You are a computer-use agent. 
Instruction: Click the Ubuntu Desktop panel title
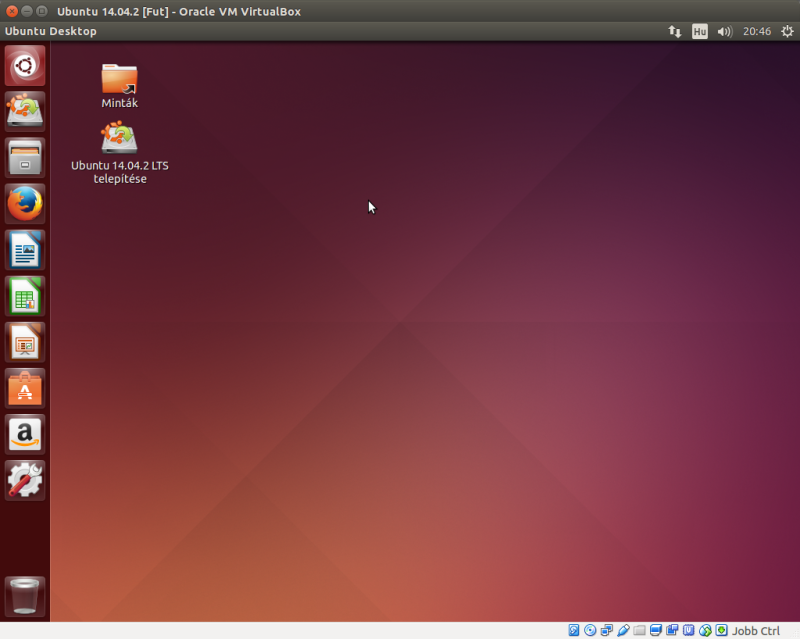(x=51, y=31)
